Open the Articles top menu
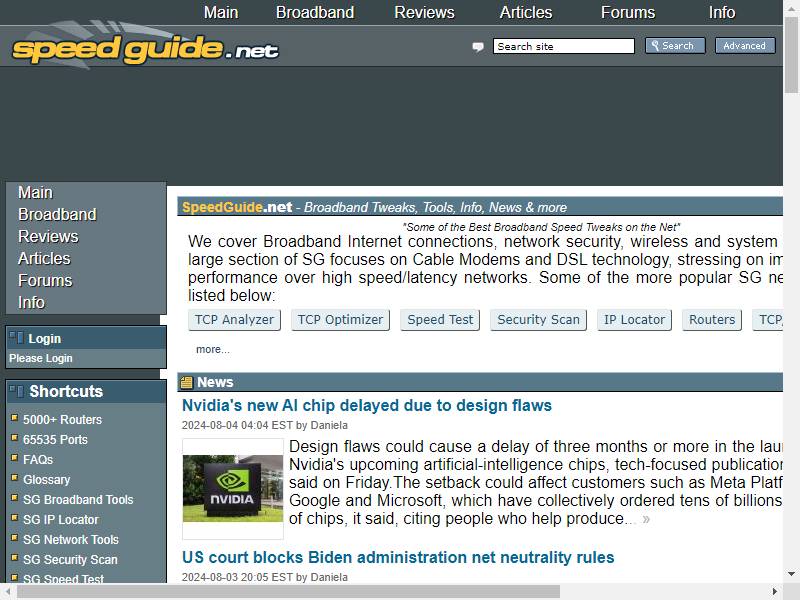The image size is (800, 600). 526,12
